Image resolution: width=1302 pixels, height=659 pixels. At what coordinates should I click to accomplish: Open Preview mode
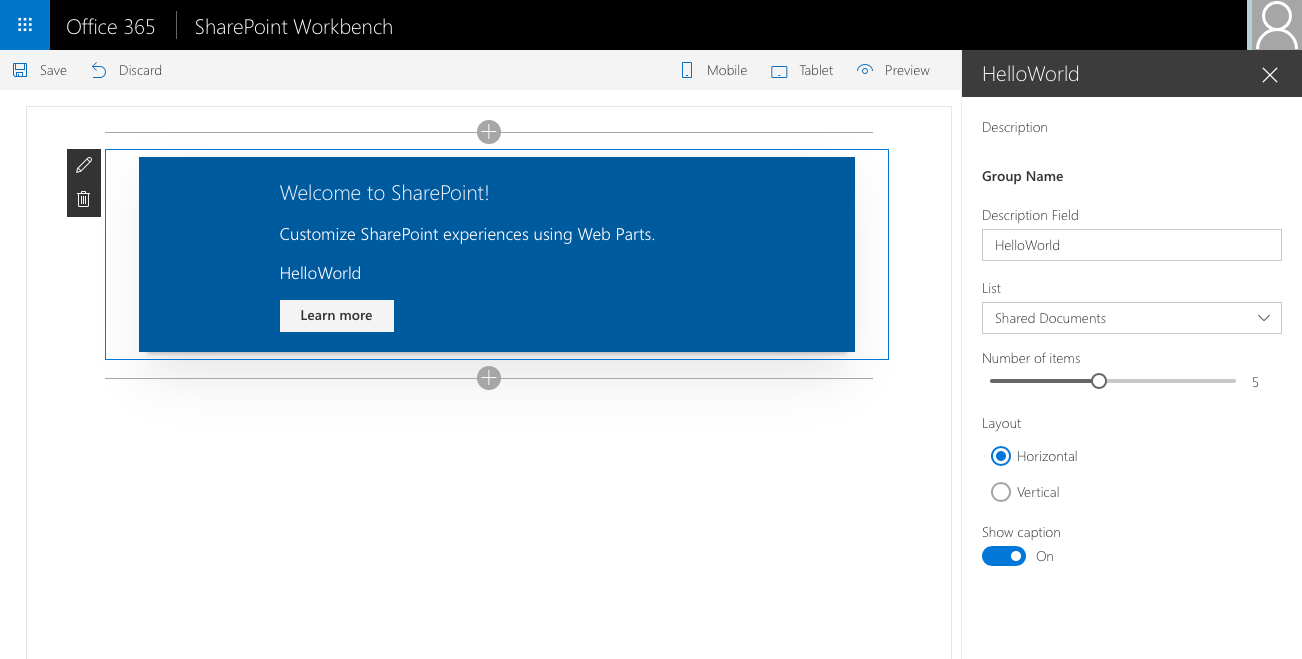coord(893,70)
